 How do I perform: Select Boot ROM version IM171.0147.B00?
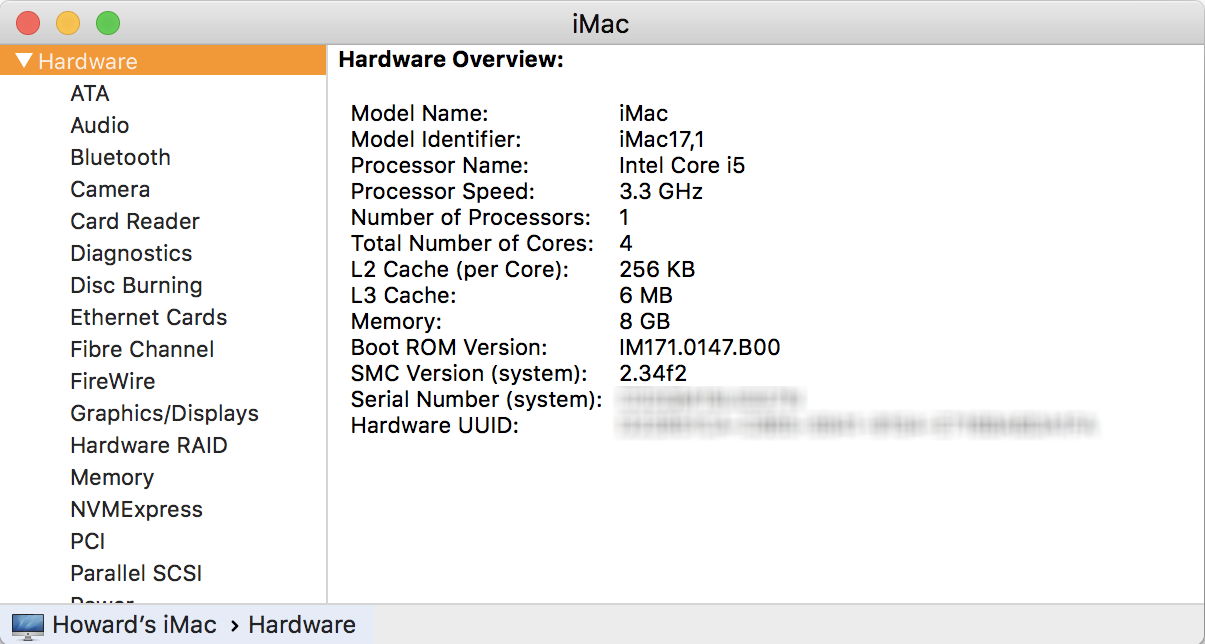tap(700, 347)
